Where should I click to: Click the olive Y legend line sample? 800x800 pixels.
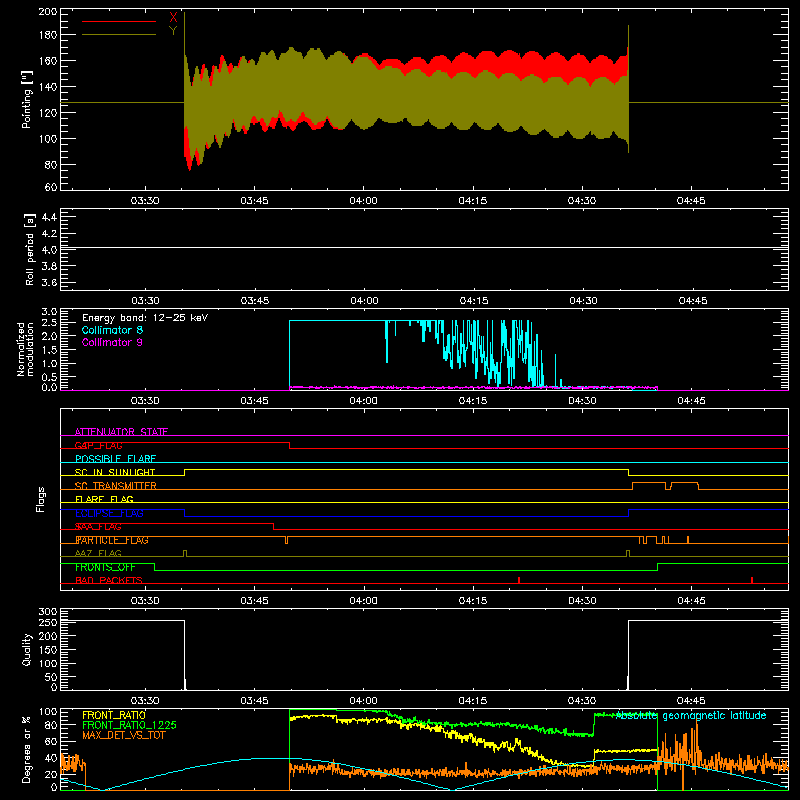[119, 35]
